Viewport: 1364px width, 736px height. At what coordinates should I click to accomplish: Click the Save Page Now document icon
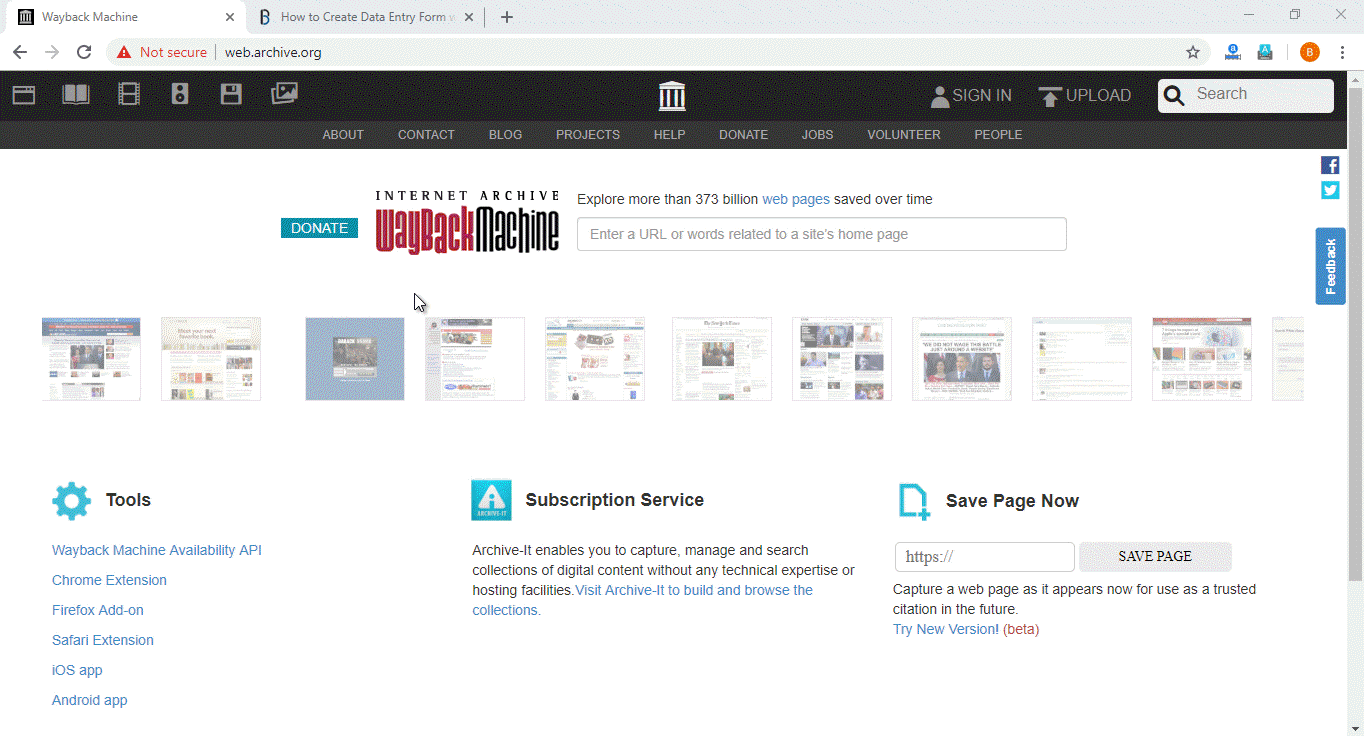[x=914, y=501]
